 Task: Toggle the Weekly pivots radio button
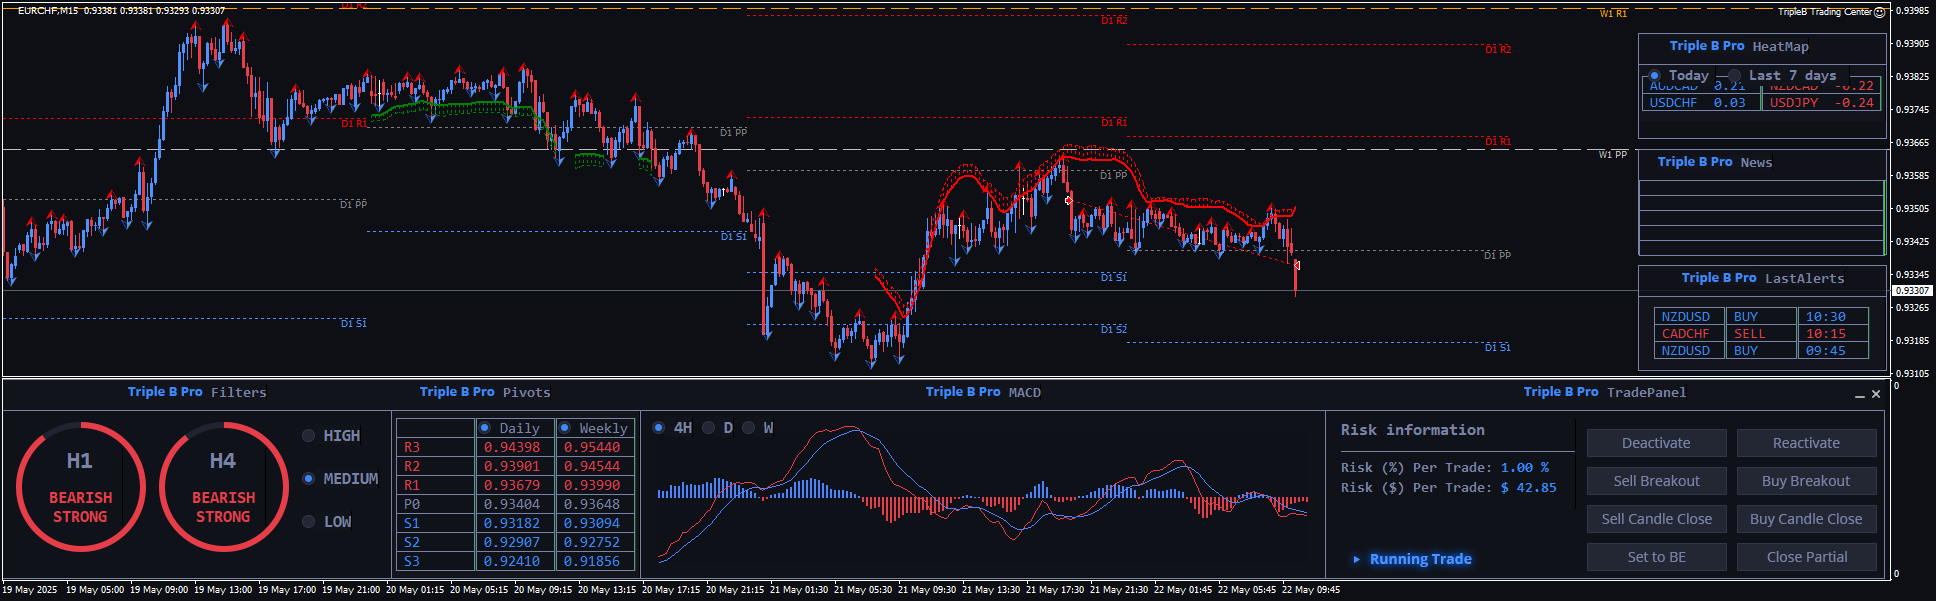(x=565, y=428)
